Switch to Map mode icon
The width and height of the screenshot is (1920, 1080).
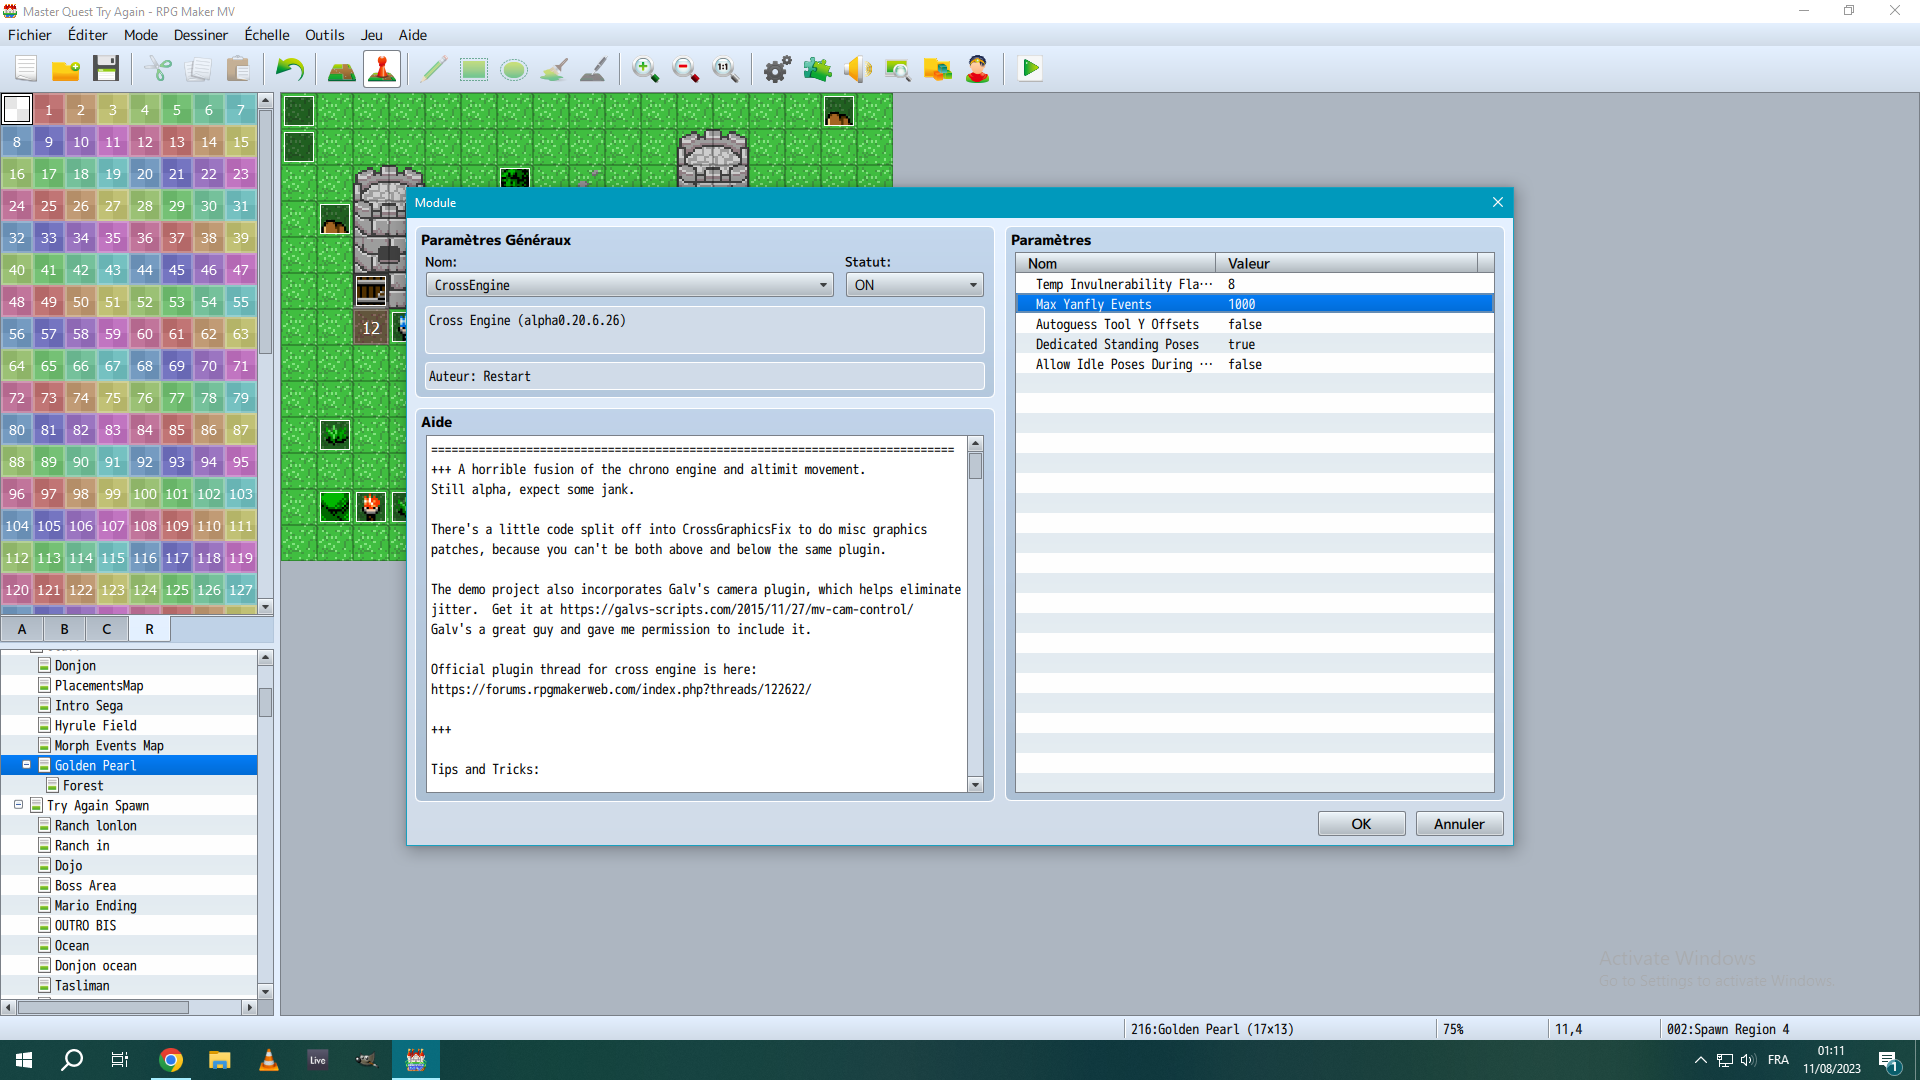(x=342, y=69)
